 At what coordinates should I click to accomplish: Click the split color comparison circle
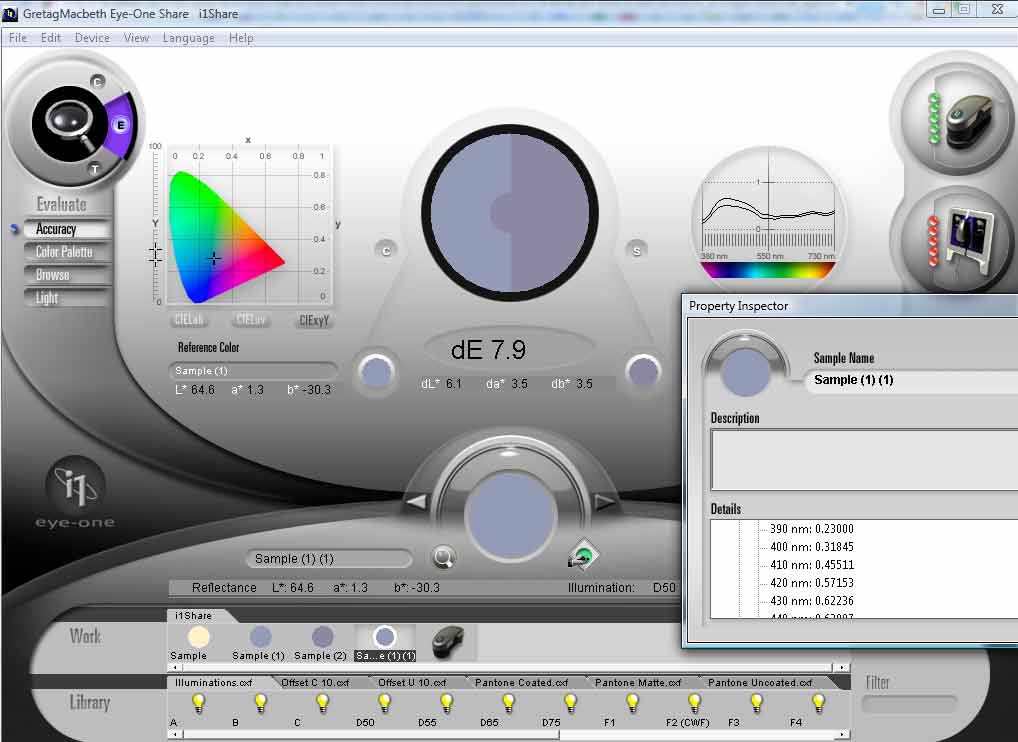510,212
